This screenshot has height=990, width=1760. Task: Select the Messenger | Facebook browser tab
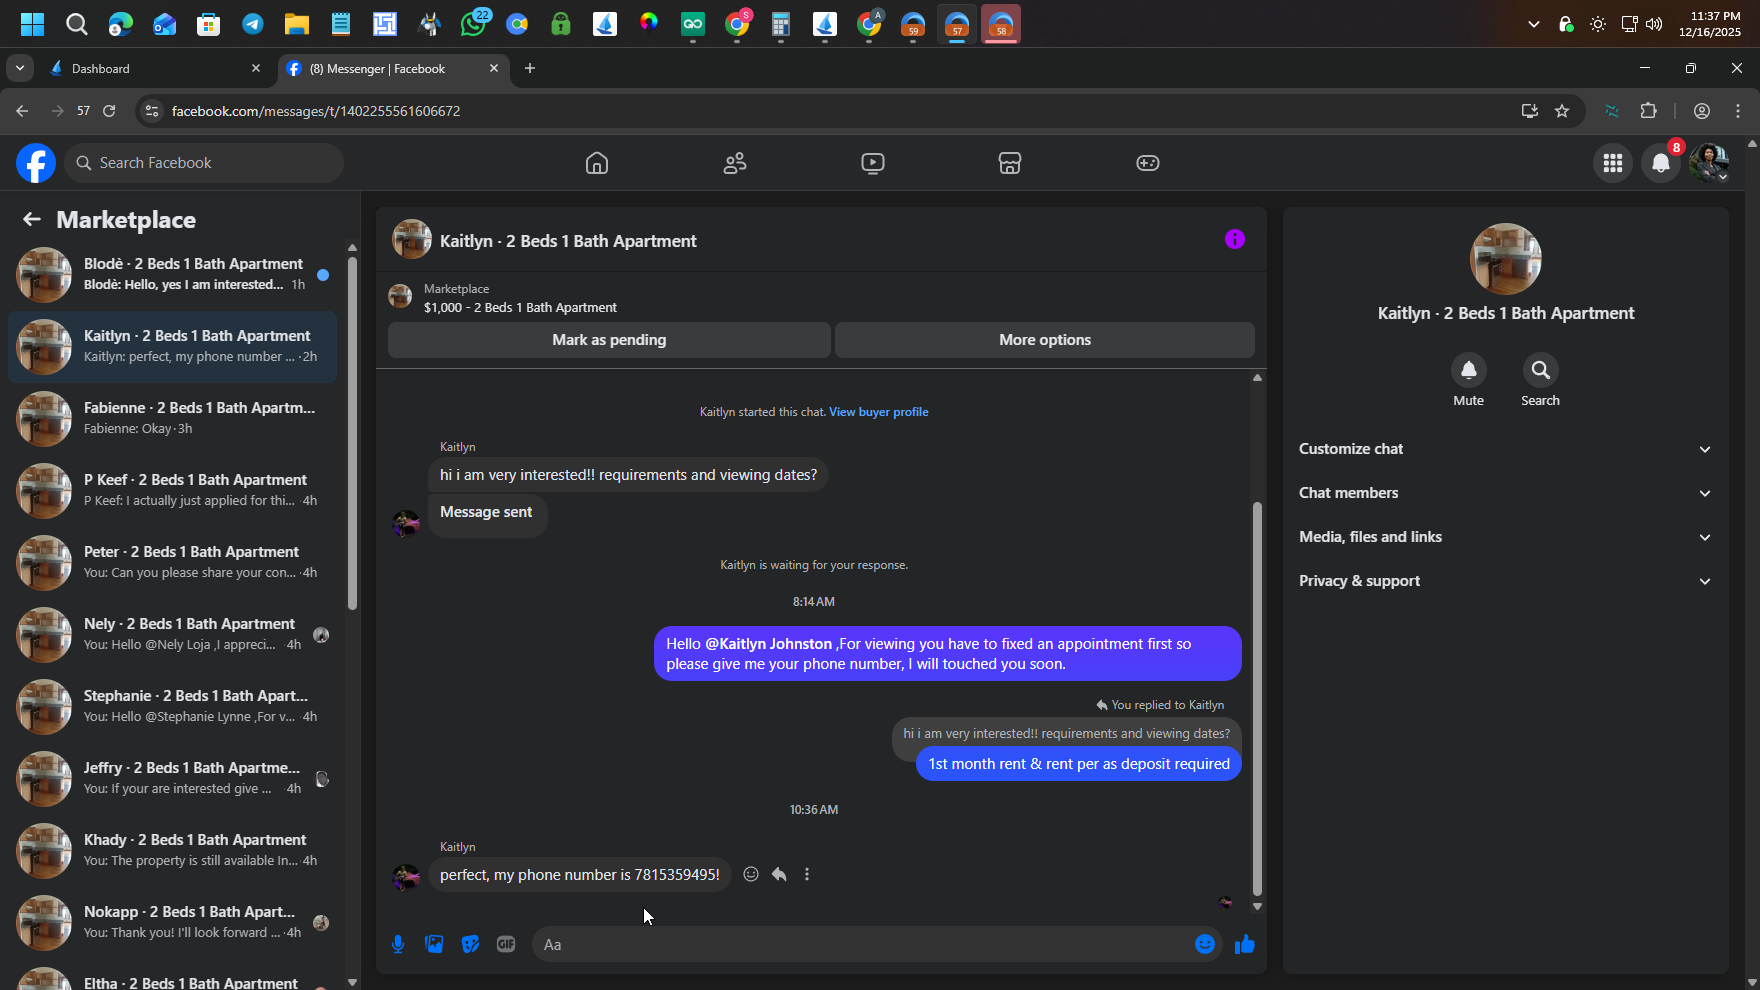(x=393, y=68)
